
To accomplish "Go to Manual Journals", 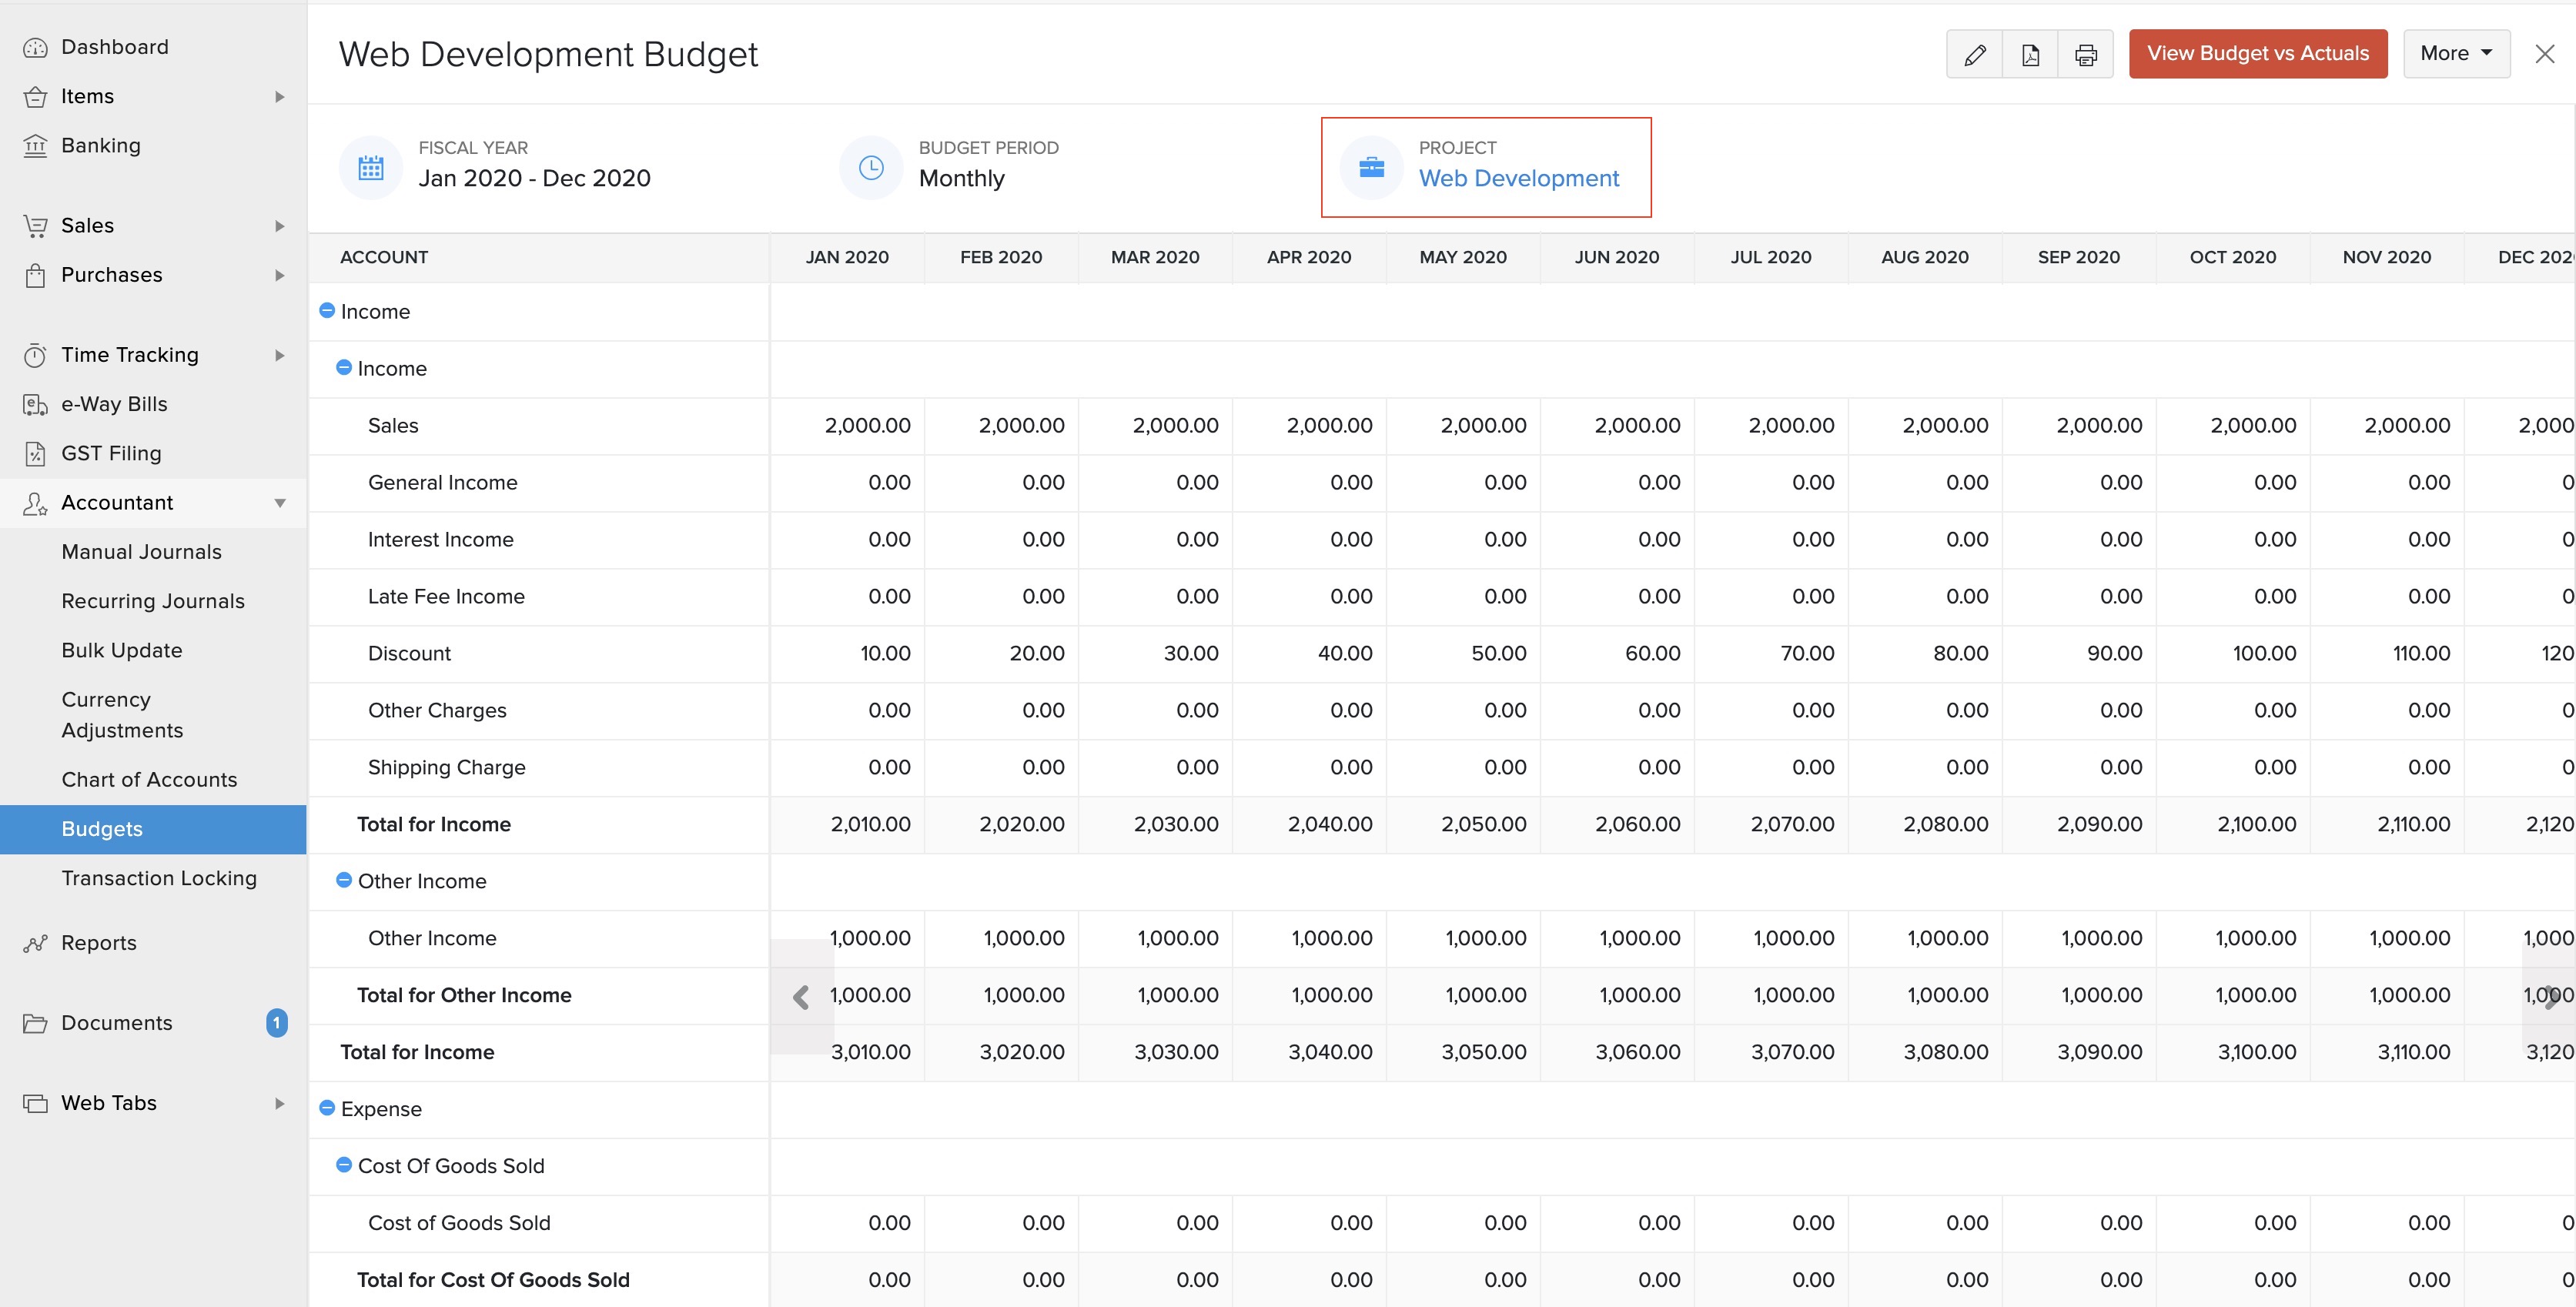I will click(x=141, y=552).
